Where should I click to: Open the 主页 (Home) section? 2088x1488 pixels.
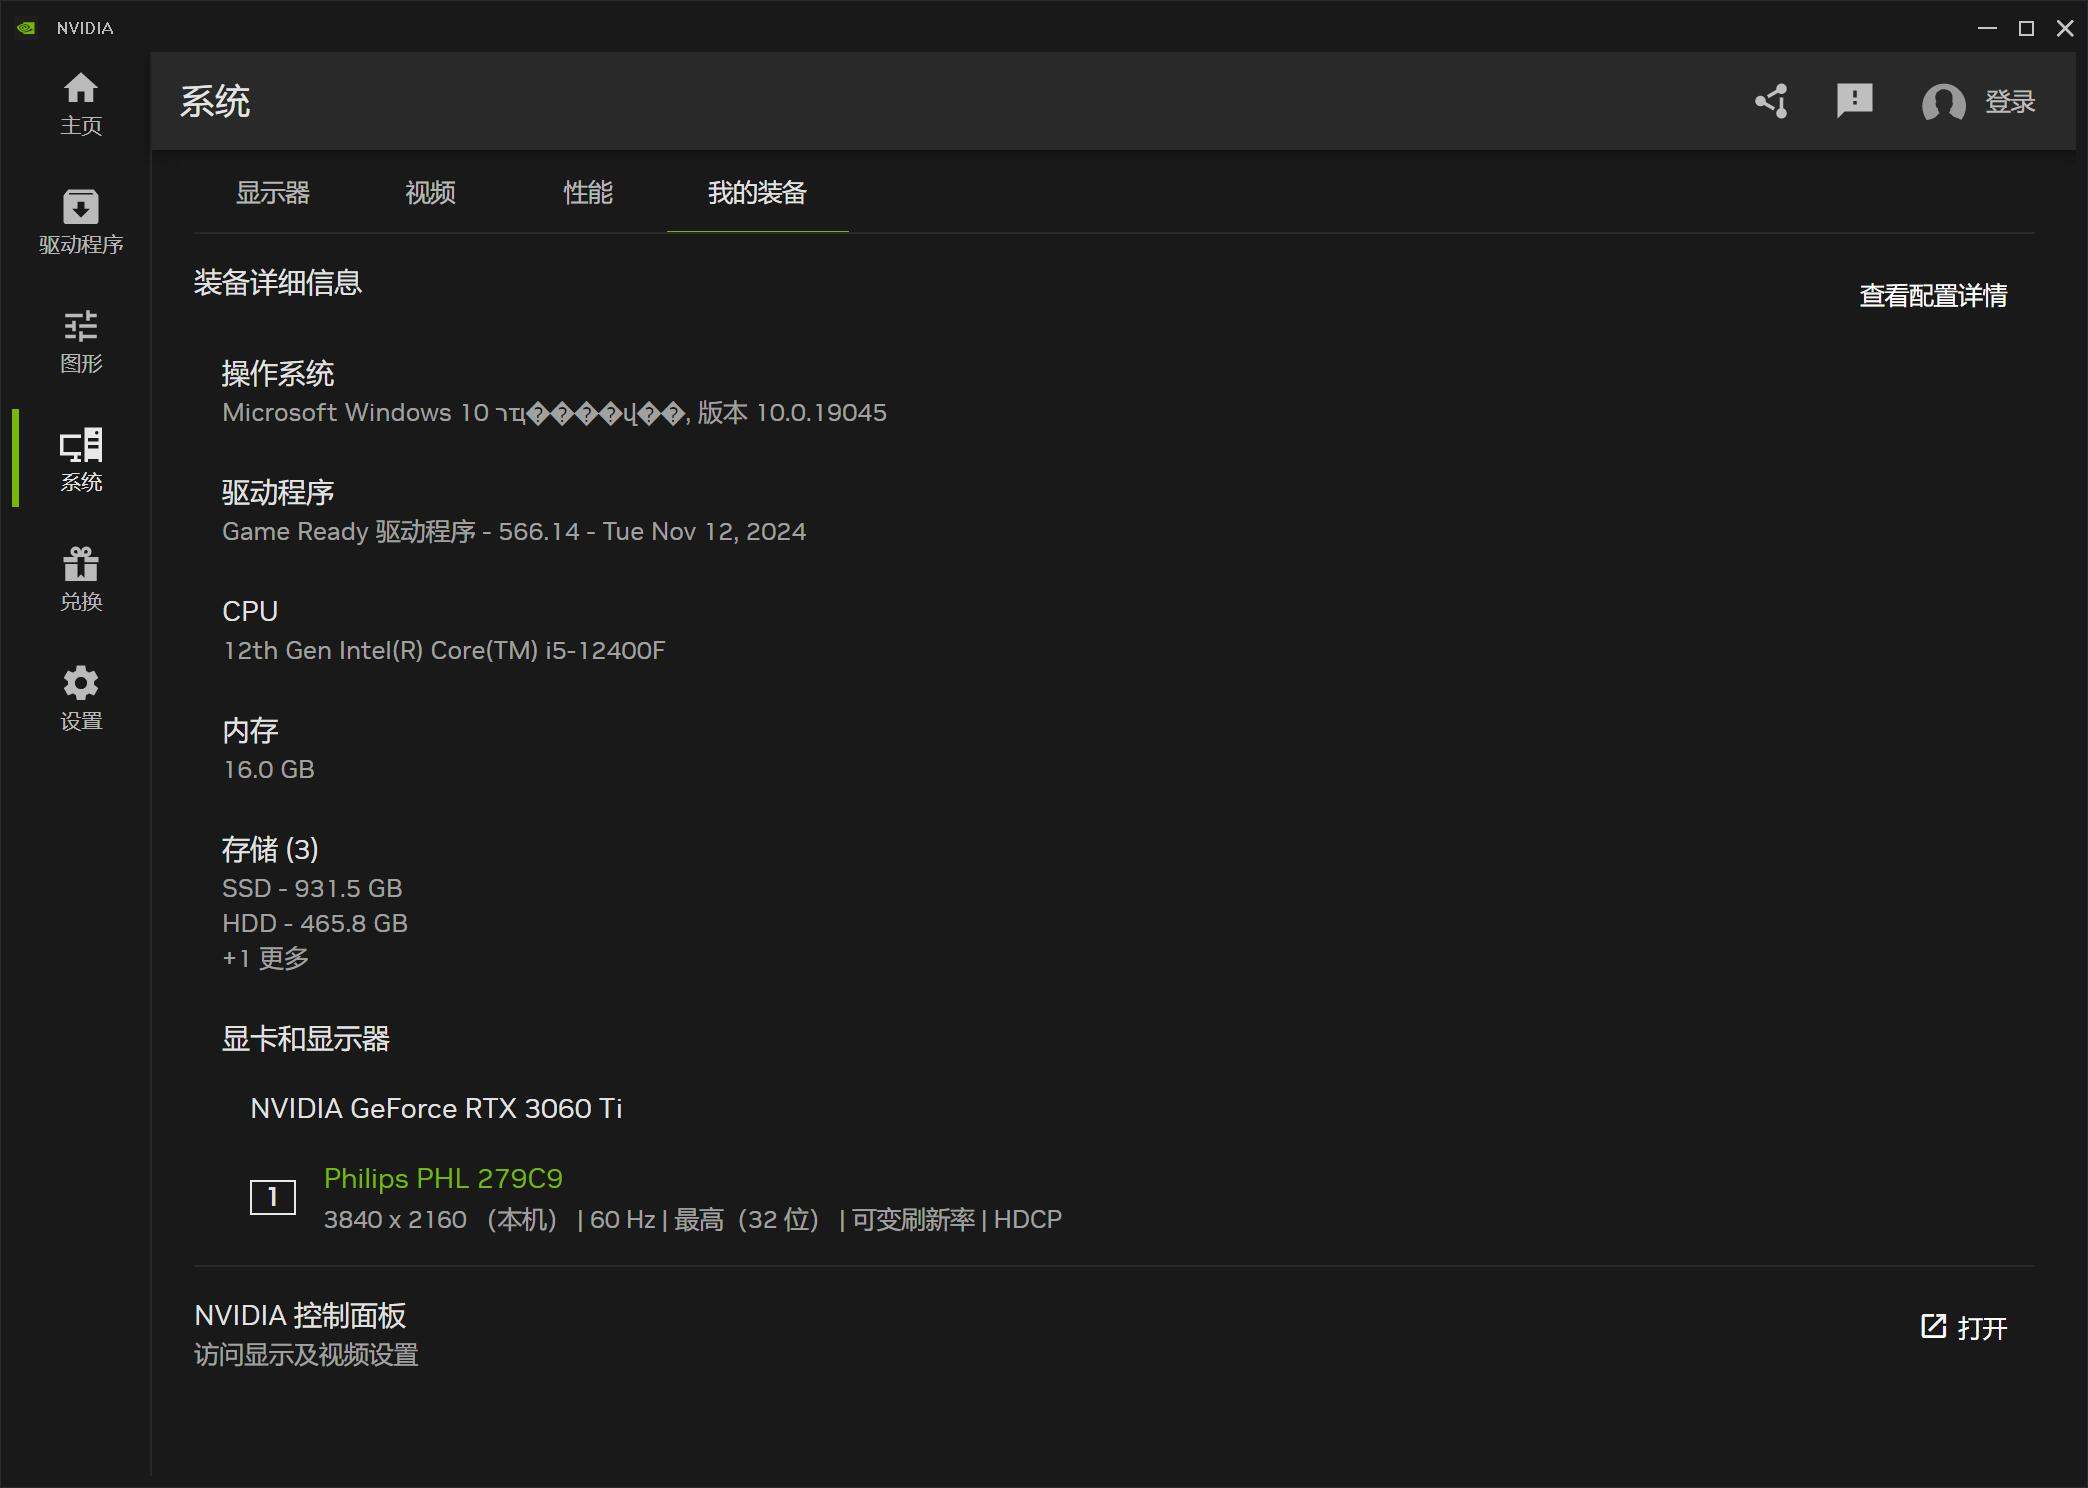click(81, 105)
